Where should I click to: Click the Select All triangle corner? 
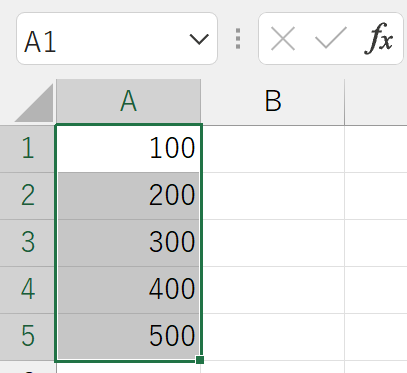click(x=34, y=102)
